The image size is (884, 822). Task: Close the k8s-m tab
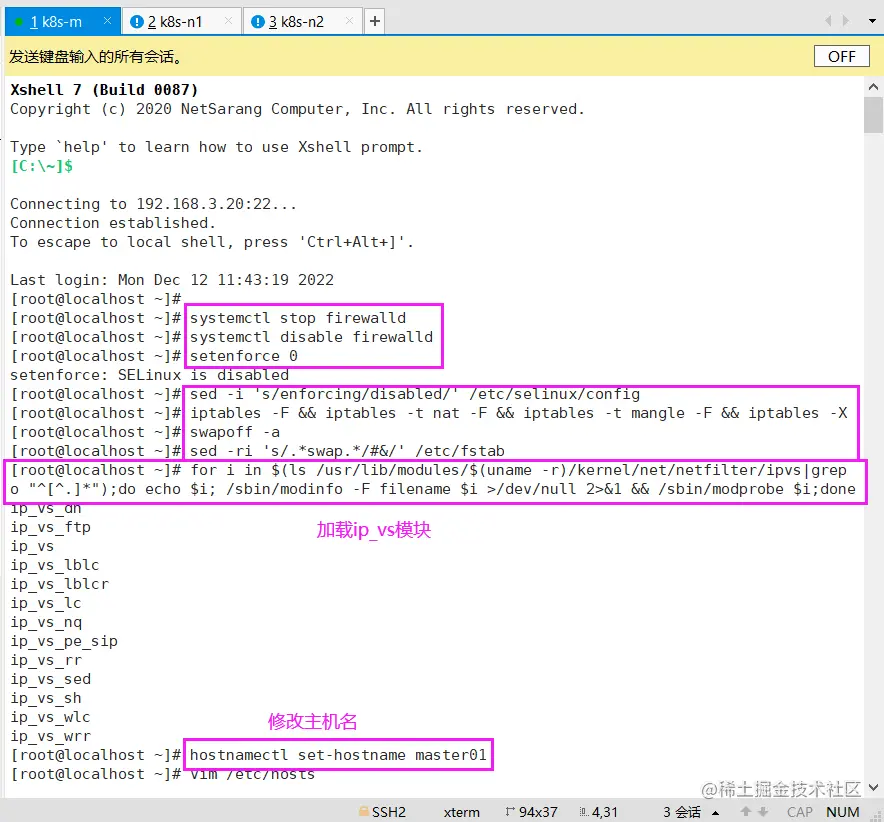pos(107,21)
